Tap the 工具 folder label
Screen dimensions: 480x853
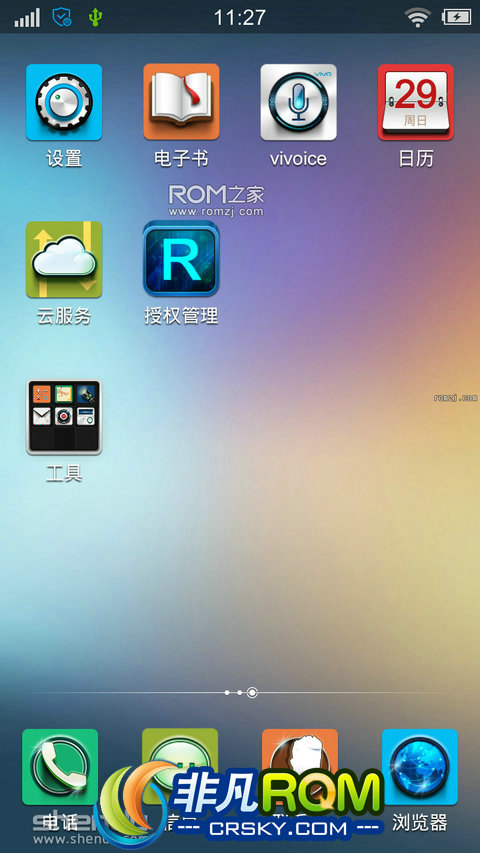point(64,474)
